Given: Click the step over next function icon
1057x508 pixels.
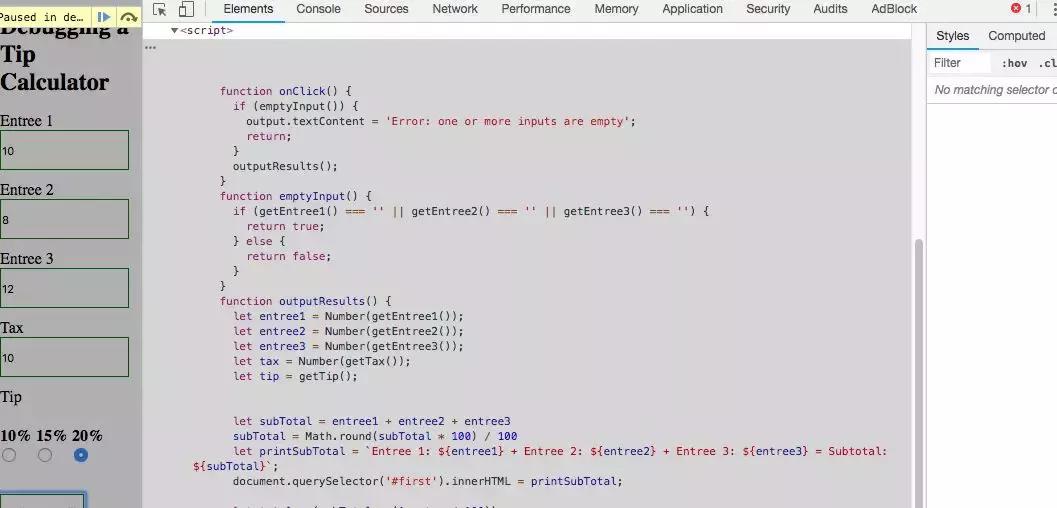Looking at the screenshot, I should (128, 17).
